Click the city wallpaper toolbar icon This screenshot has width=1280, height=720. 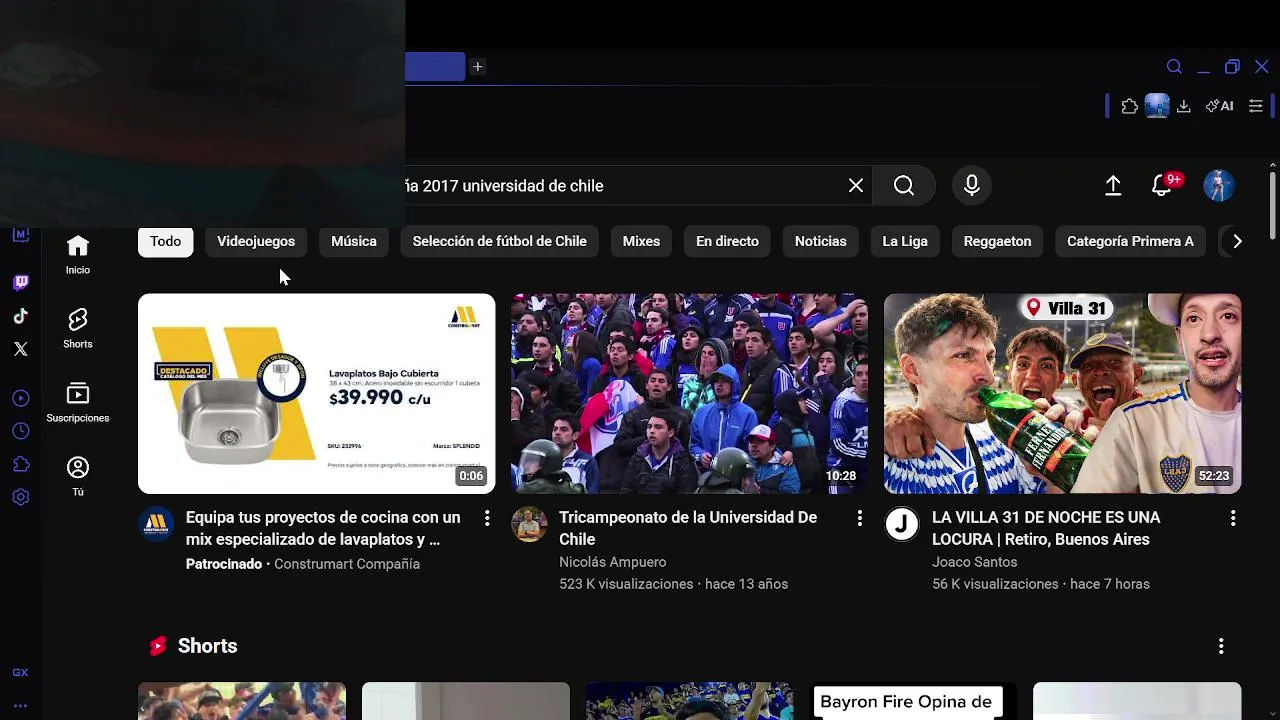[1157, 106]
